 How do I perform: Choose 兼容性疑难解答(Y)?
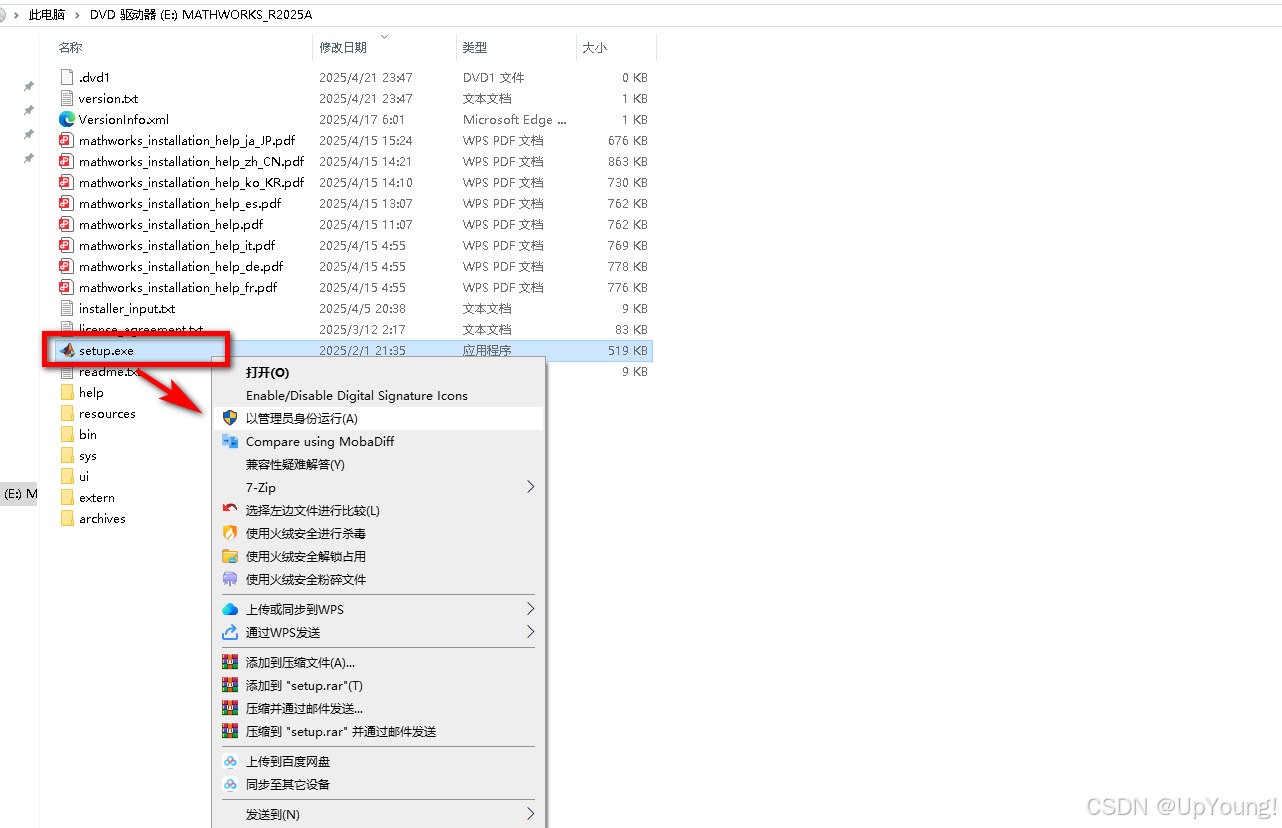[x=379, y=464]
